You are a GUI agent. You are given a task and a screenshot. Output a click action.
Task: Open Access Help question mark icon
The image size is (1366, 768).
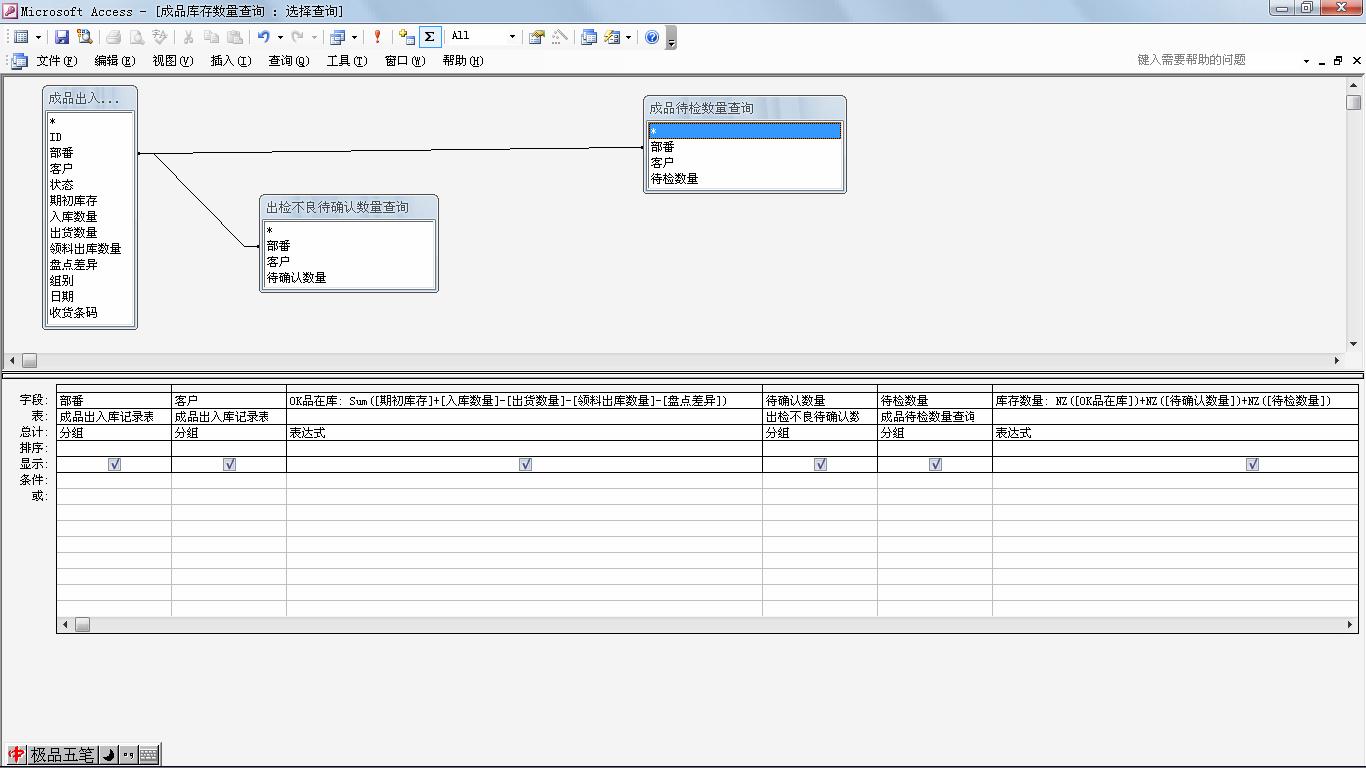click(652, 37)
